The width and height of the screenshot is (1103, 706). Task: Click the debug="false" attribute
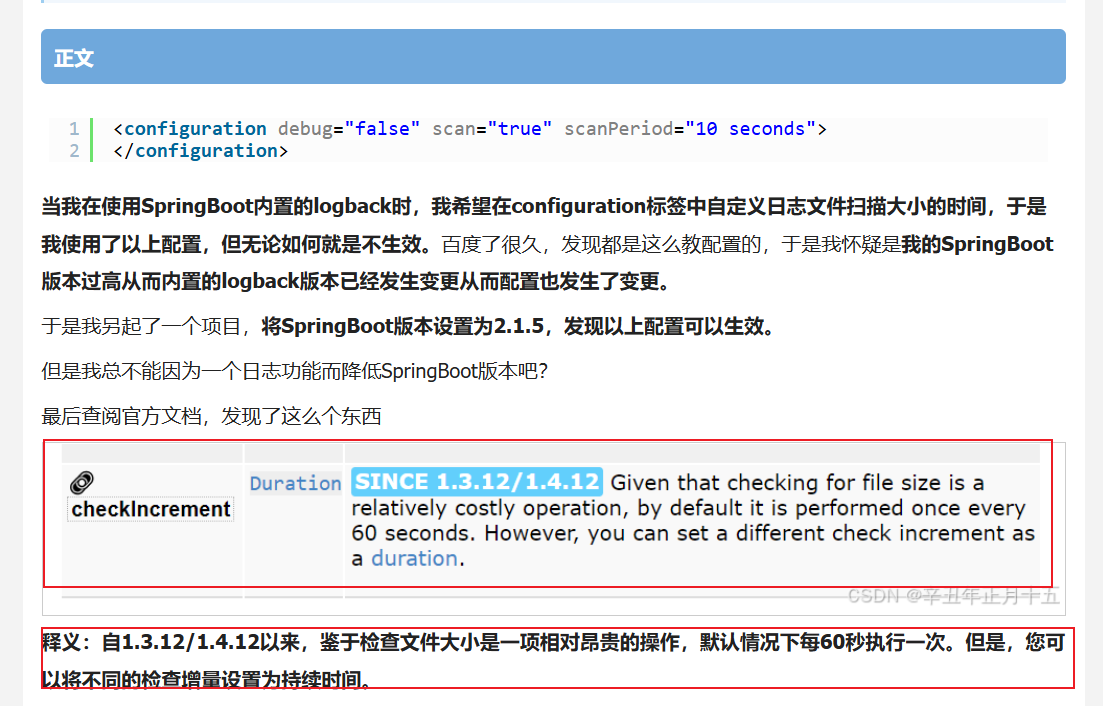coord(349,129)
